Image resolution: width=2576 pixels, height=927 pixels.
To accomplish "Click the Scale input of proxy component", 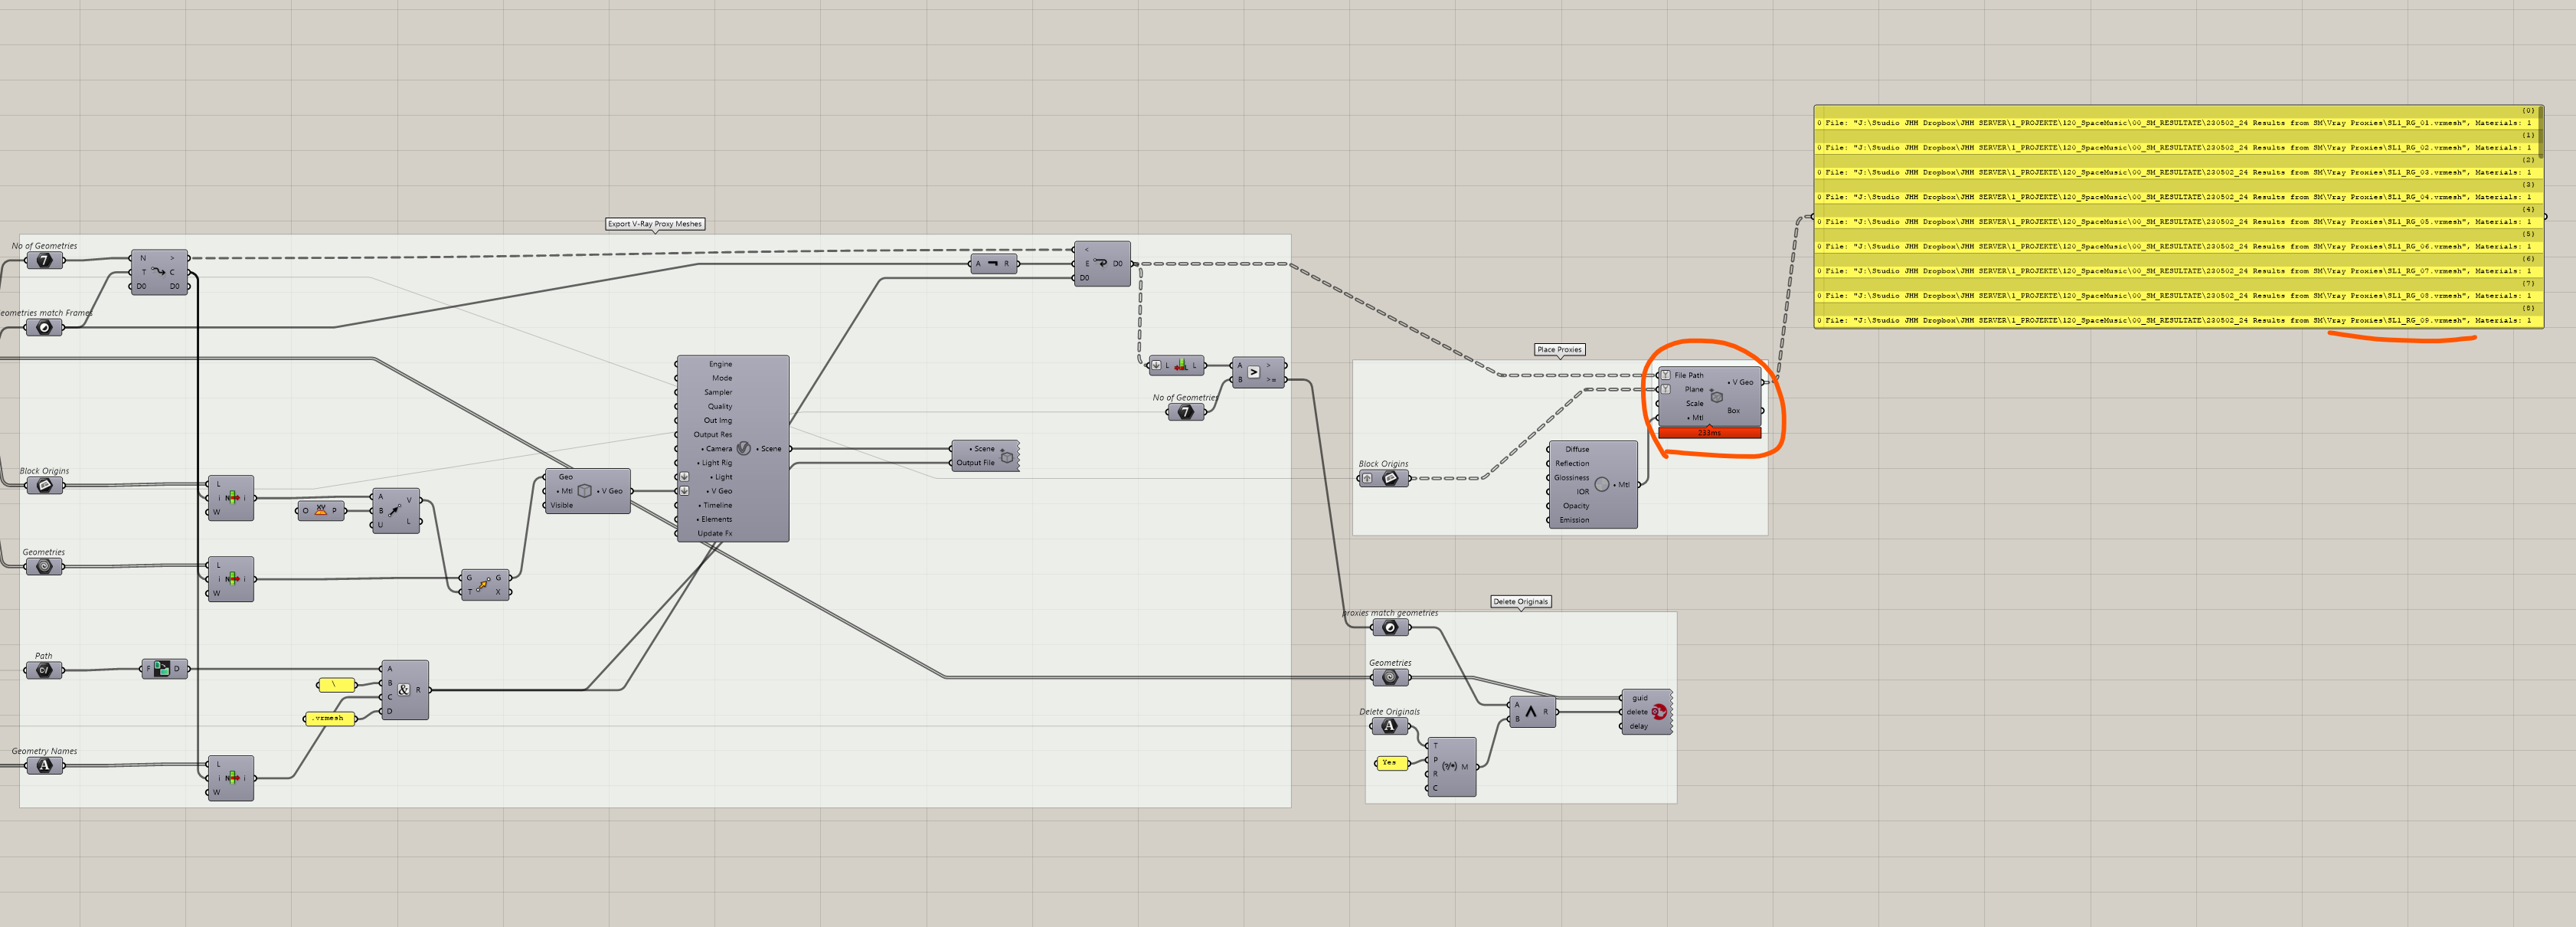I will (x=1694, y=403).
